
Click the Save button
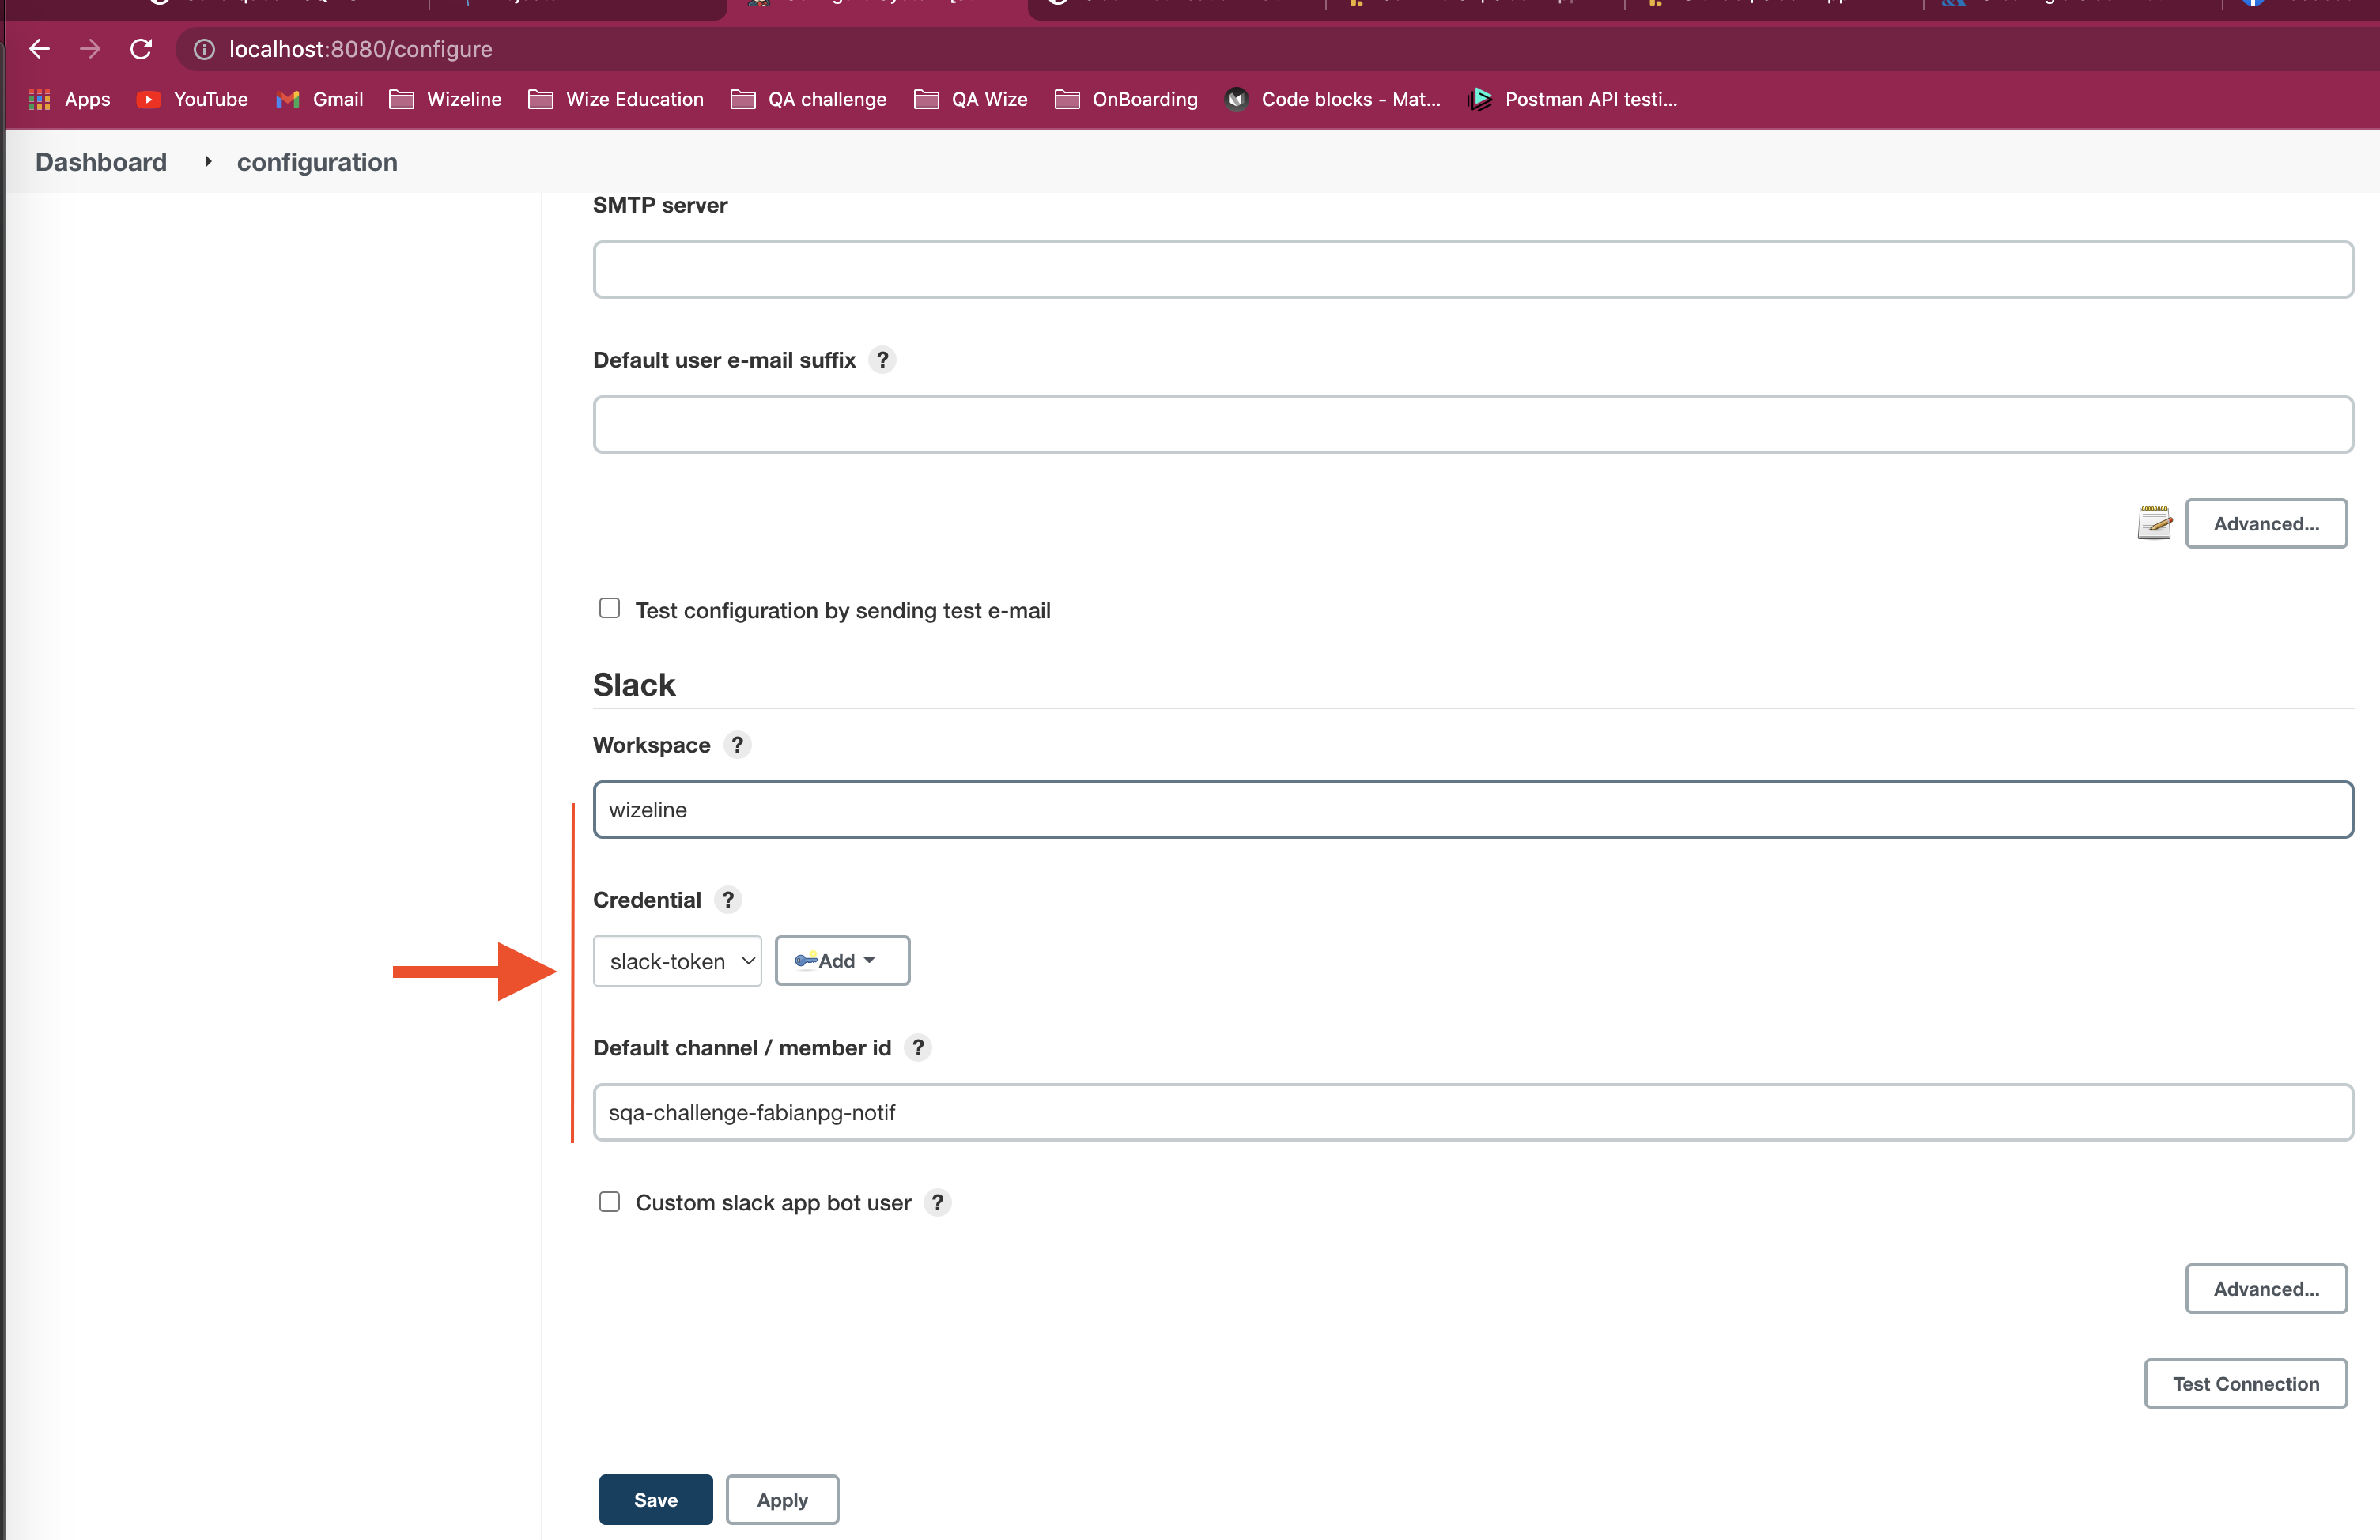tap(655, 1498)
